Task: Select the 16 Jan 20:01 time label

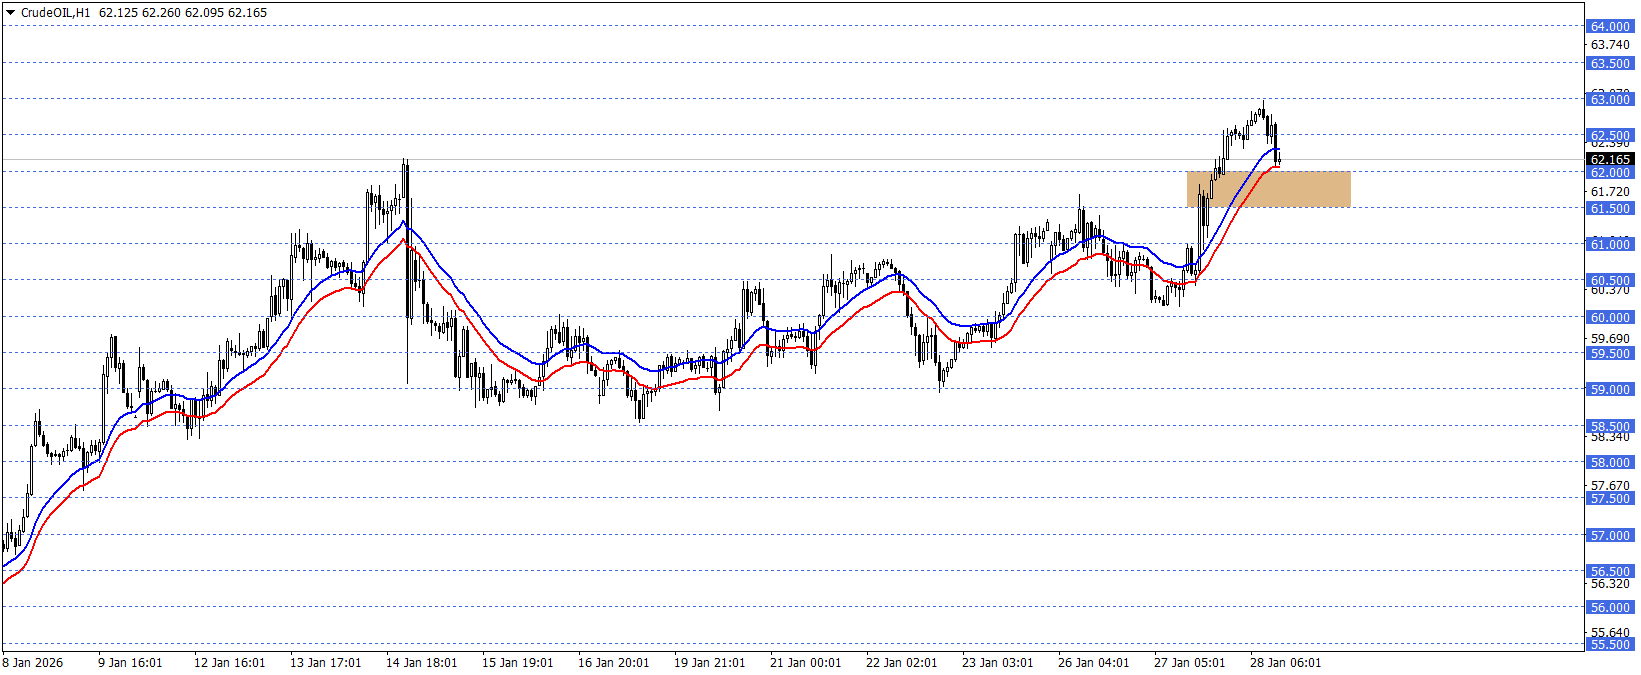Action: pos(613,663)
